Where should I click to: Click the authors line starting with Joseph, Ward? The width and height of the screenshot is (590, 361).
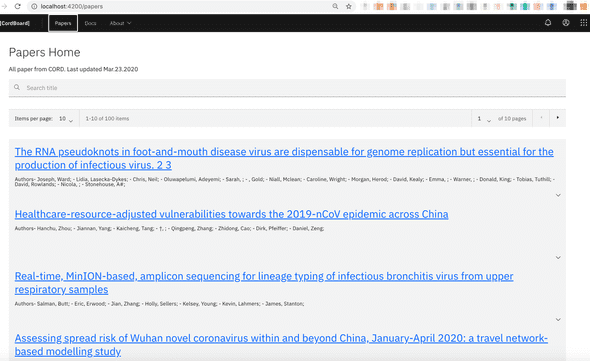tap(285, 182)
